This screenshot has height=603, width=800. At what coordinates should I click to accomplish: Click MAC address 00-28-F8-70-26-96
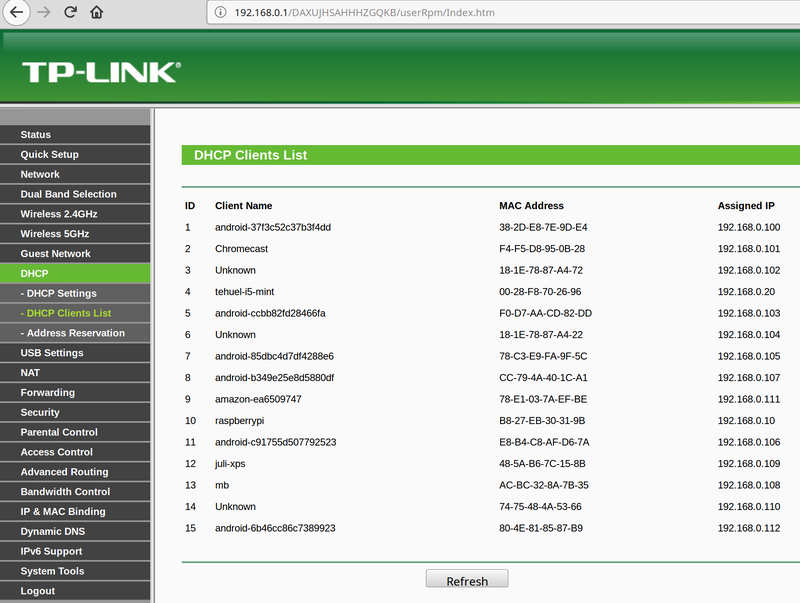pyautogui.click(x=540, y=292)
